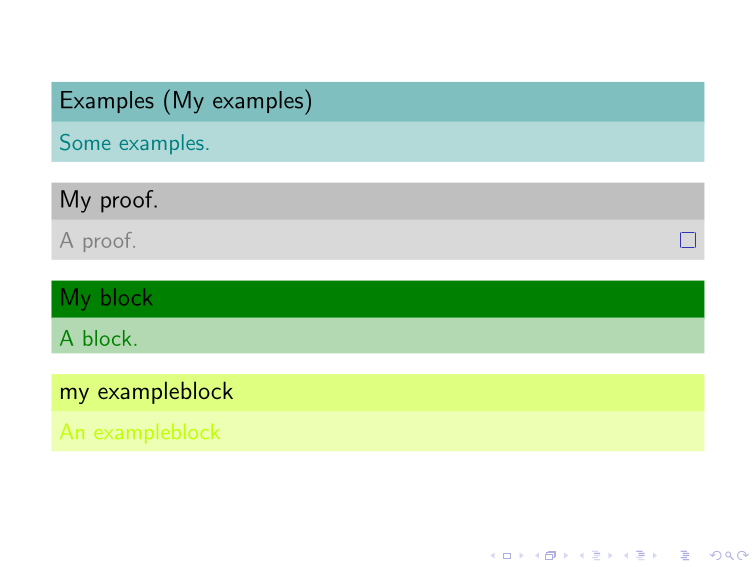The width and height of the screenshot is (756, 567).
Task: Click the "Examples (My examples)" block title
Action: point(186,101)
